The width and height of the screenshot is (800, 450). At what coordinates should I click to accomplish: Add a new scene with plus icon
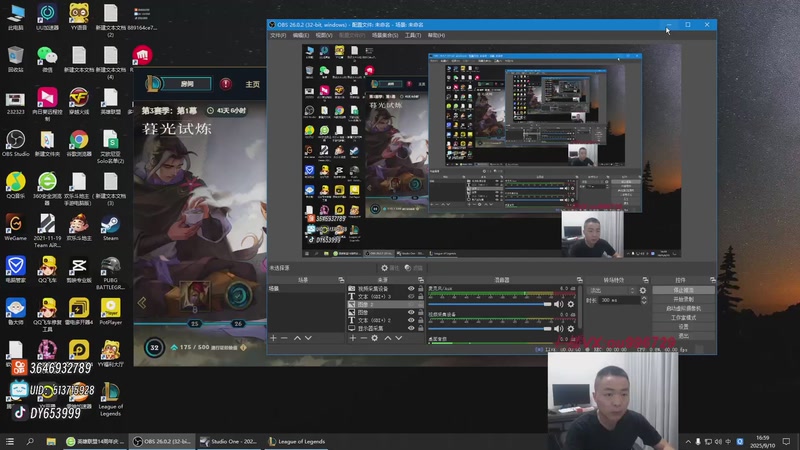pos(273,338)
